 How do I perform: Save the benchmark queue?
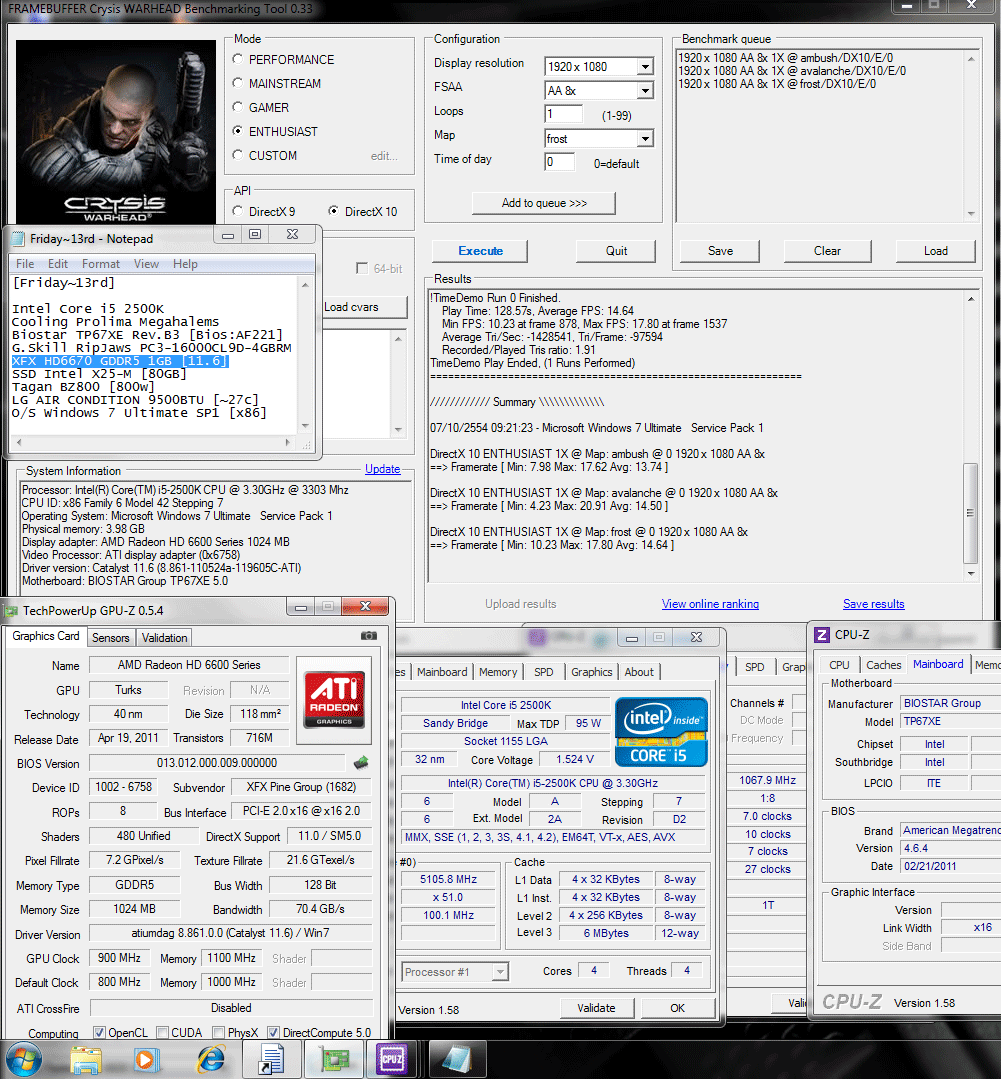point(720,250)
